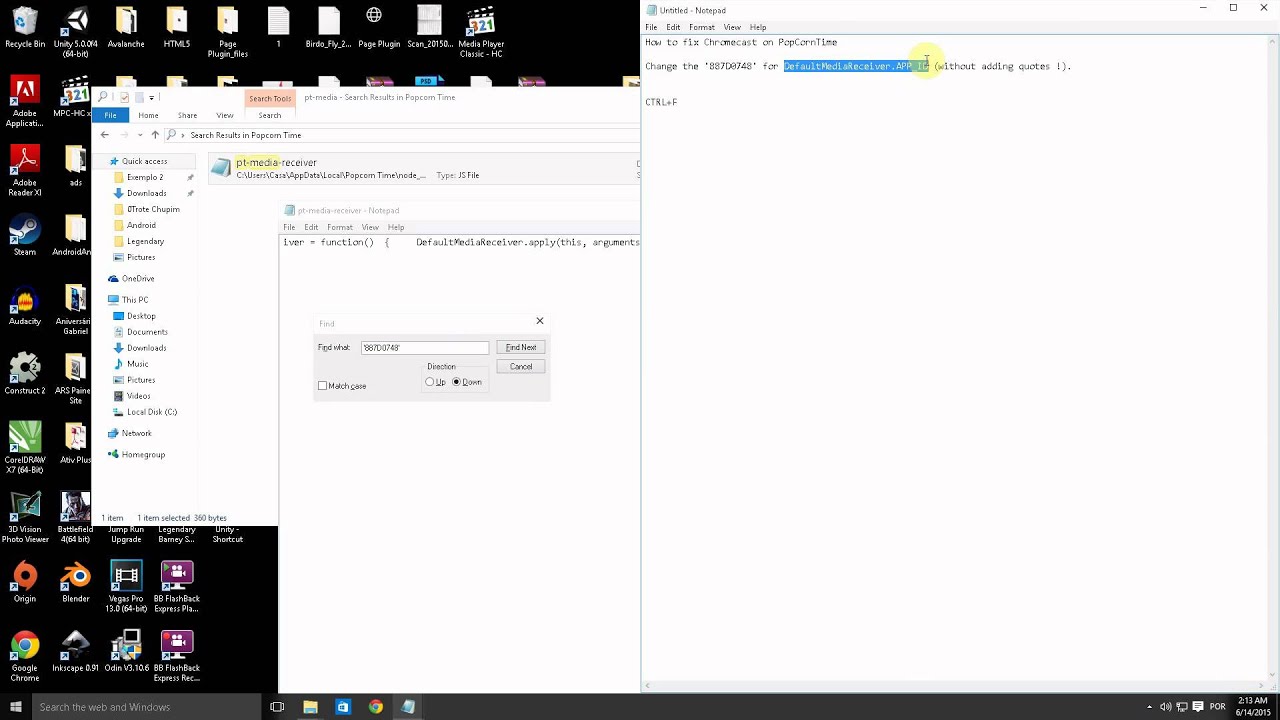
Task: Click the Windows Start button
Action: 16,707
